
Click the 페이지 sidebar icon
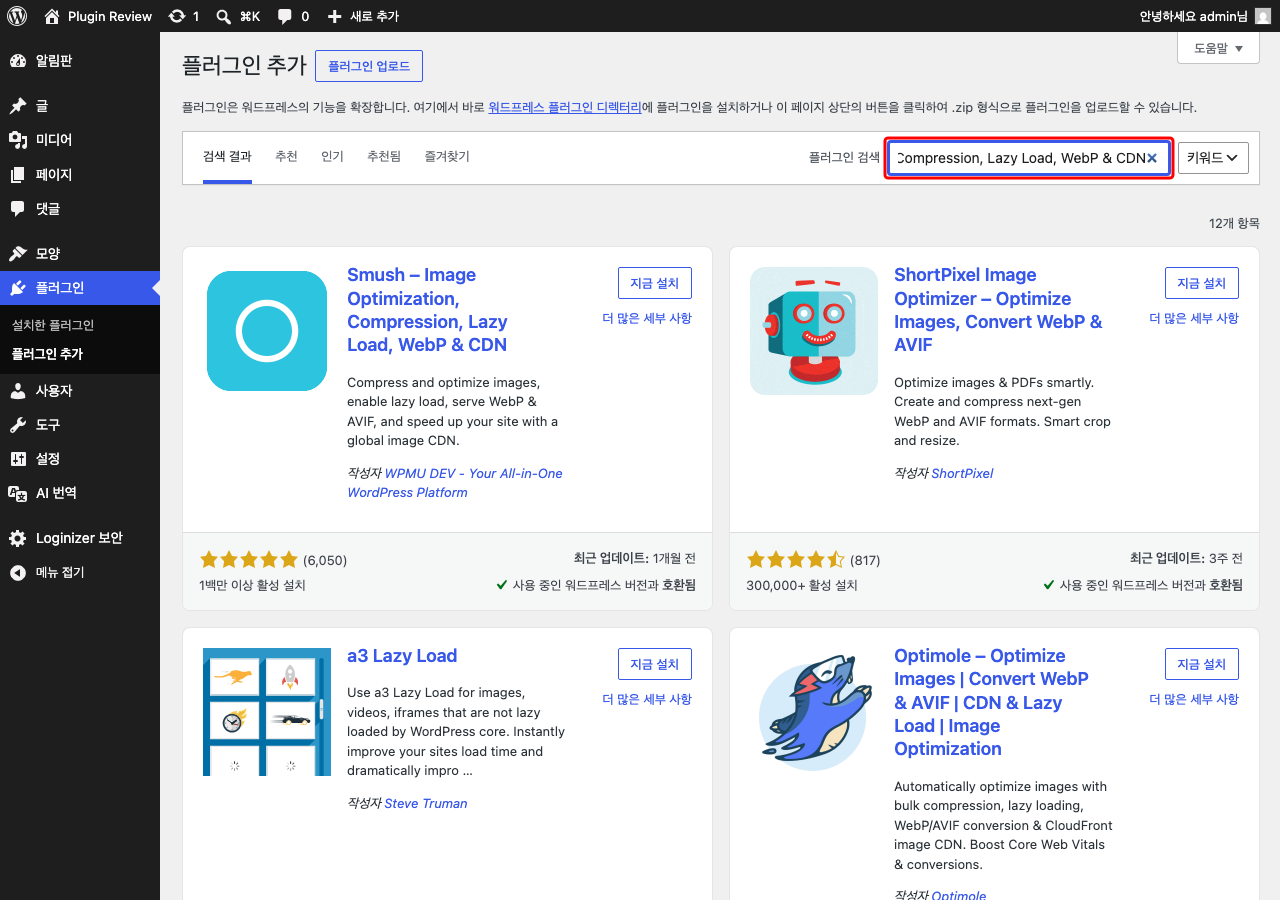pyautogui.click(x=18, y=175)
